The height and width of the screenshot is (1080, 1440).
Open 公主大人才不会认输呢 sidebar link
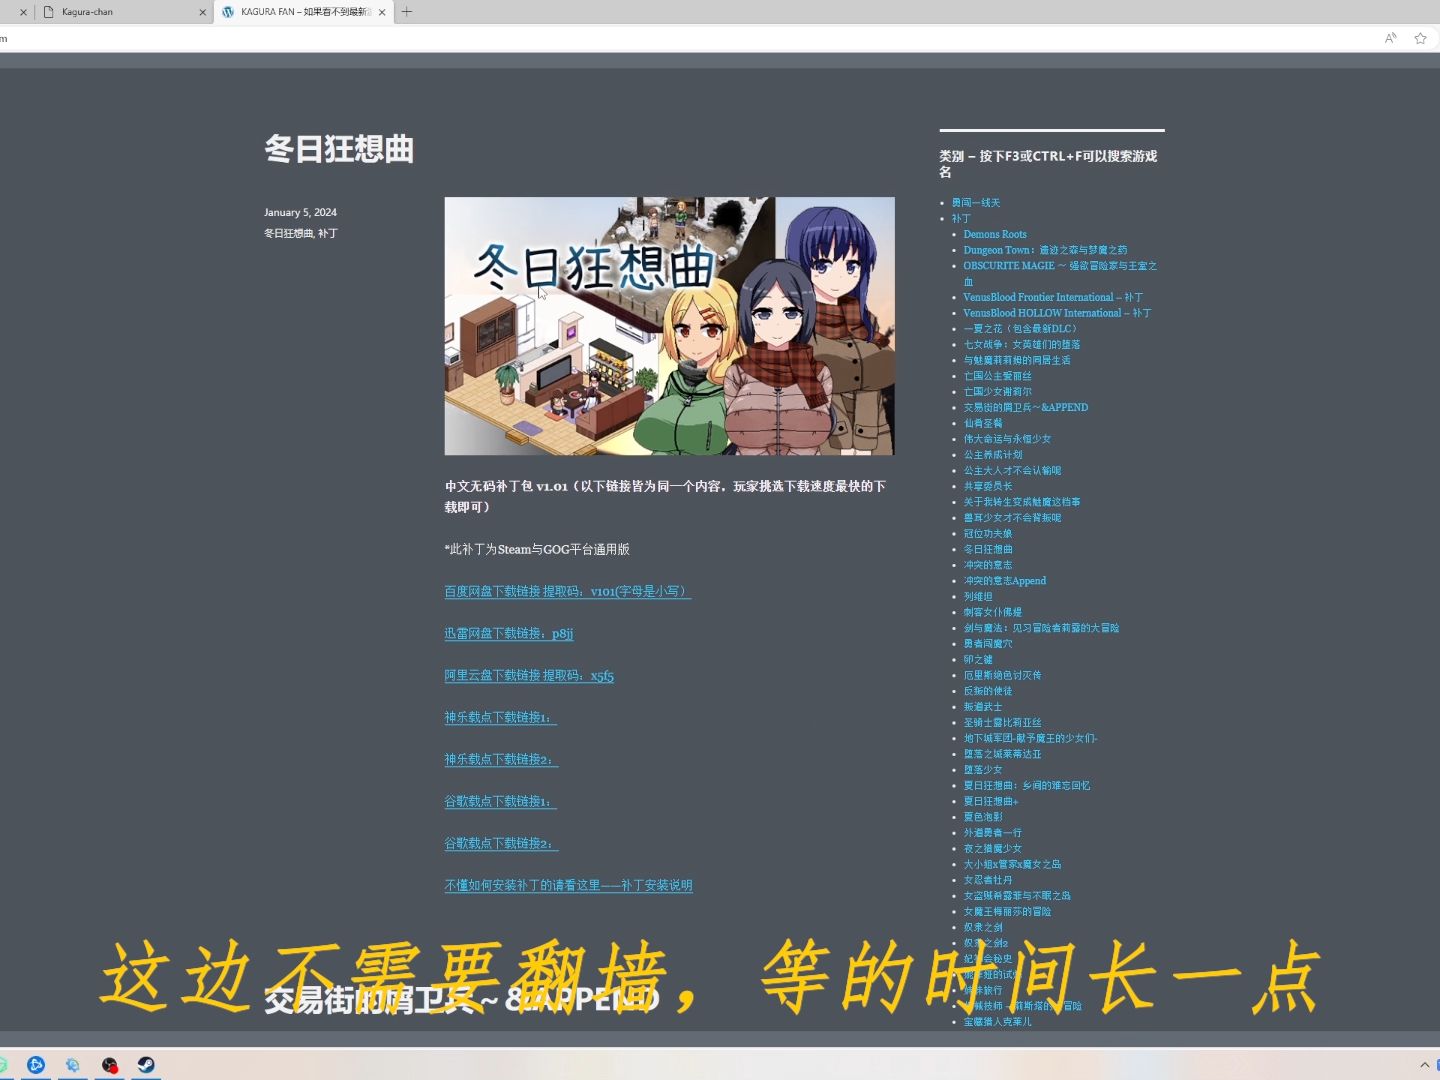[x=1012, y=470]
